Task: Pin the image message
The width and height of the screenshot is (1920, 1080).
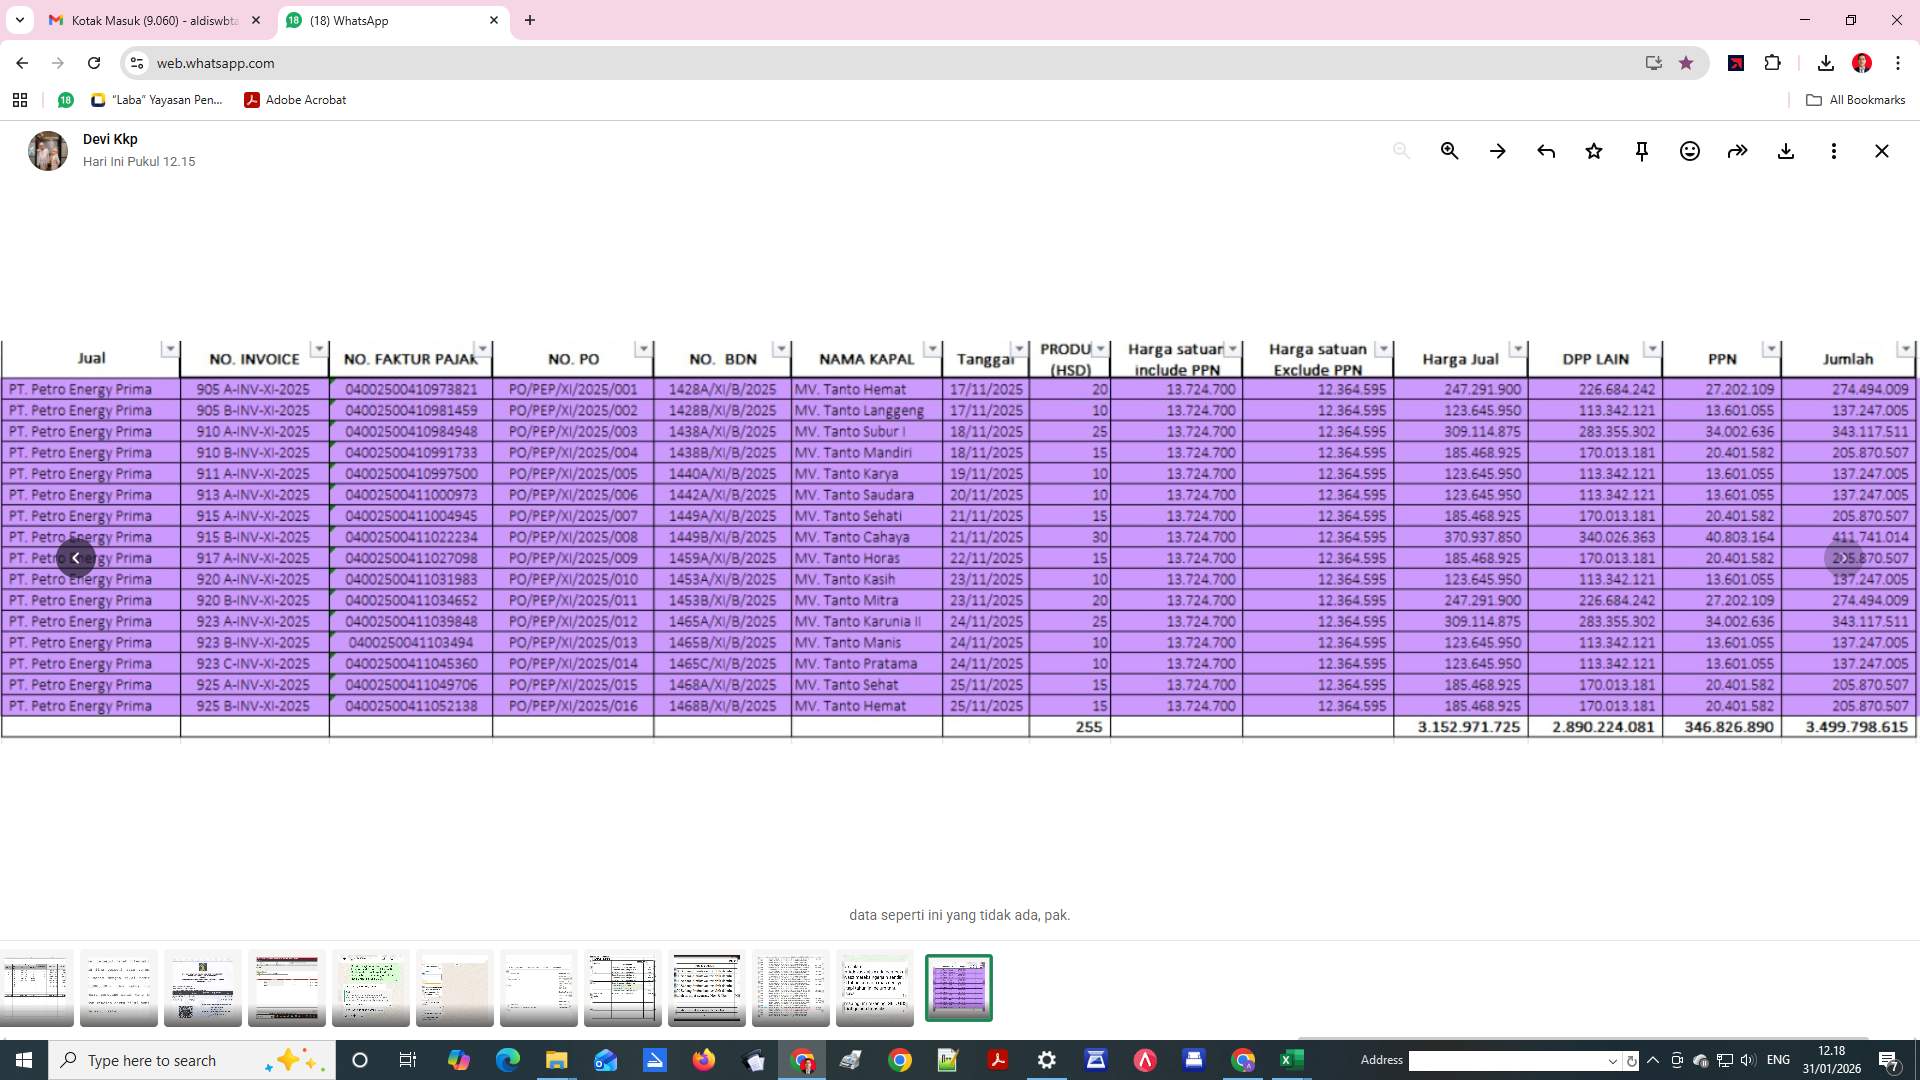Action: (x=1641, y=151)
